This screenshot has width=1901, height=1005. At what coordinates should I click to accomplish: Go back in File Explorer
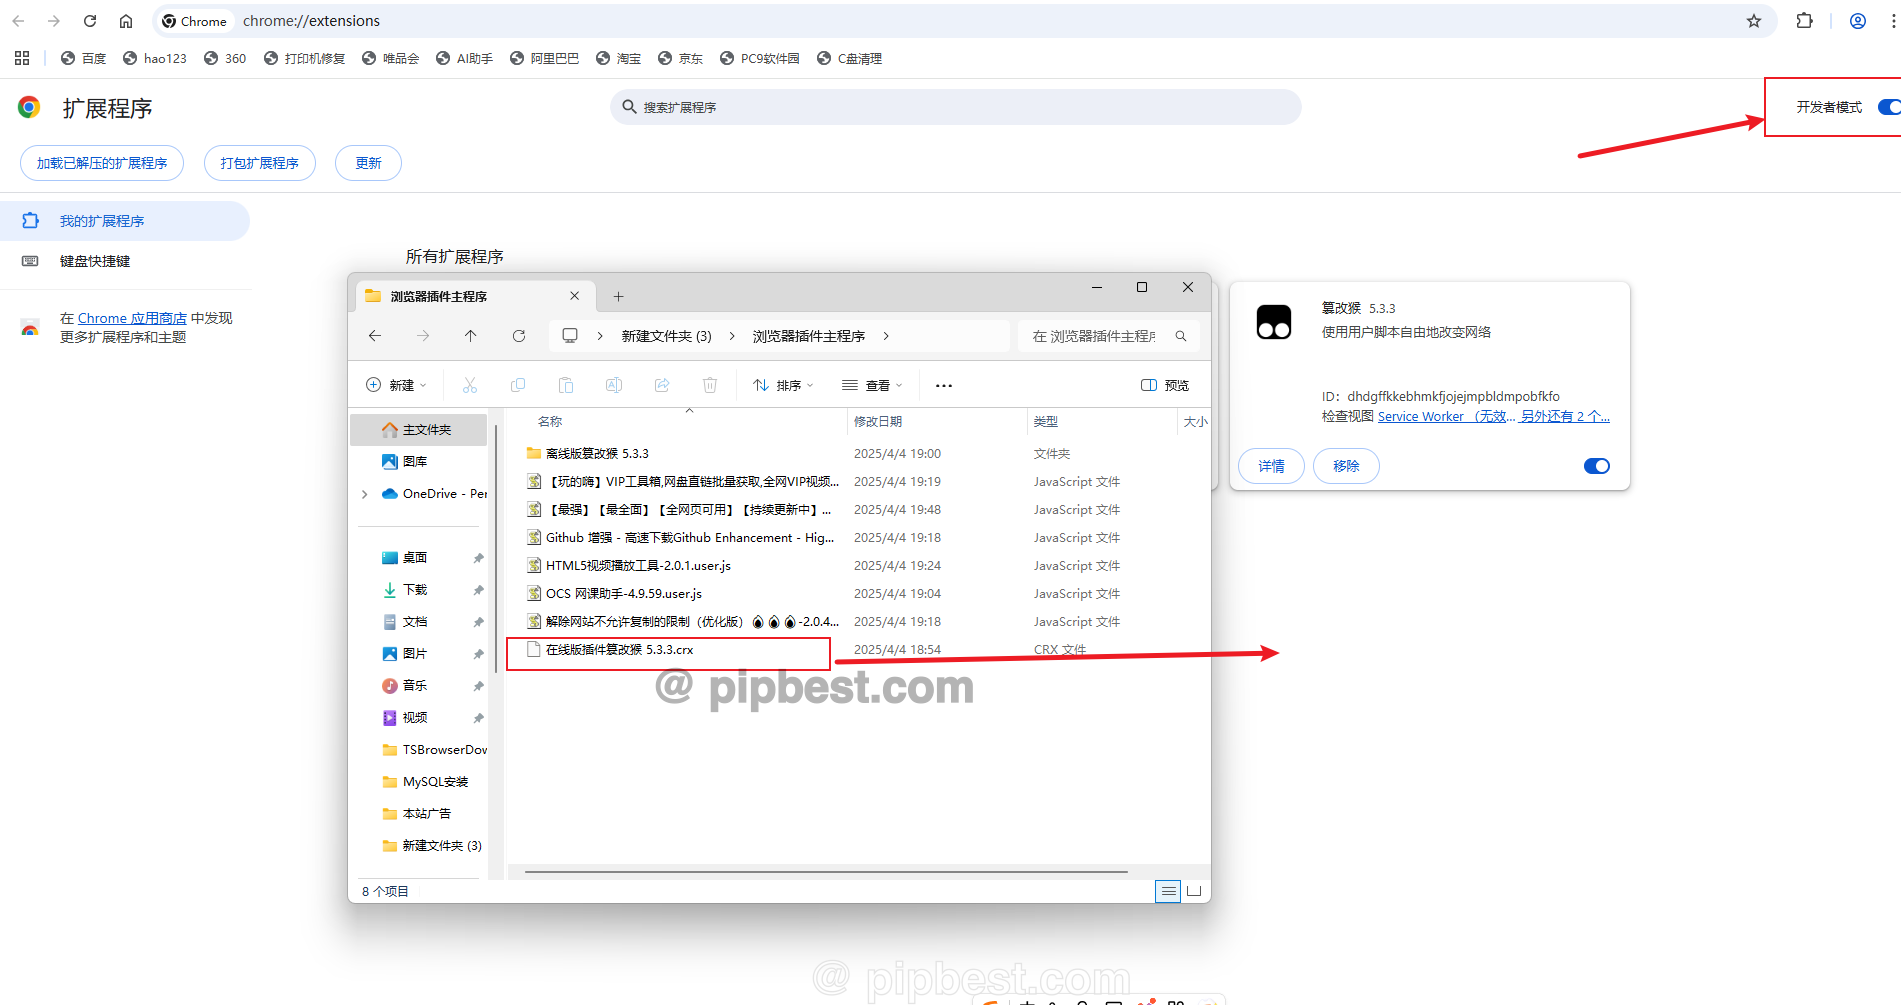click(x=375, y=336)
